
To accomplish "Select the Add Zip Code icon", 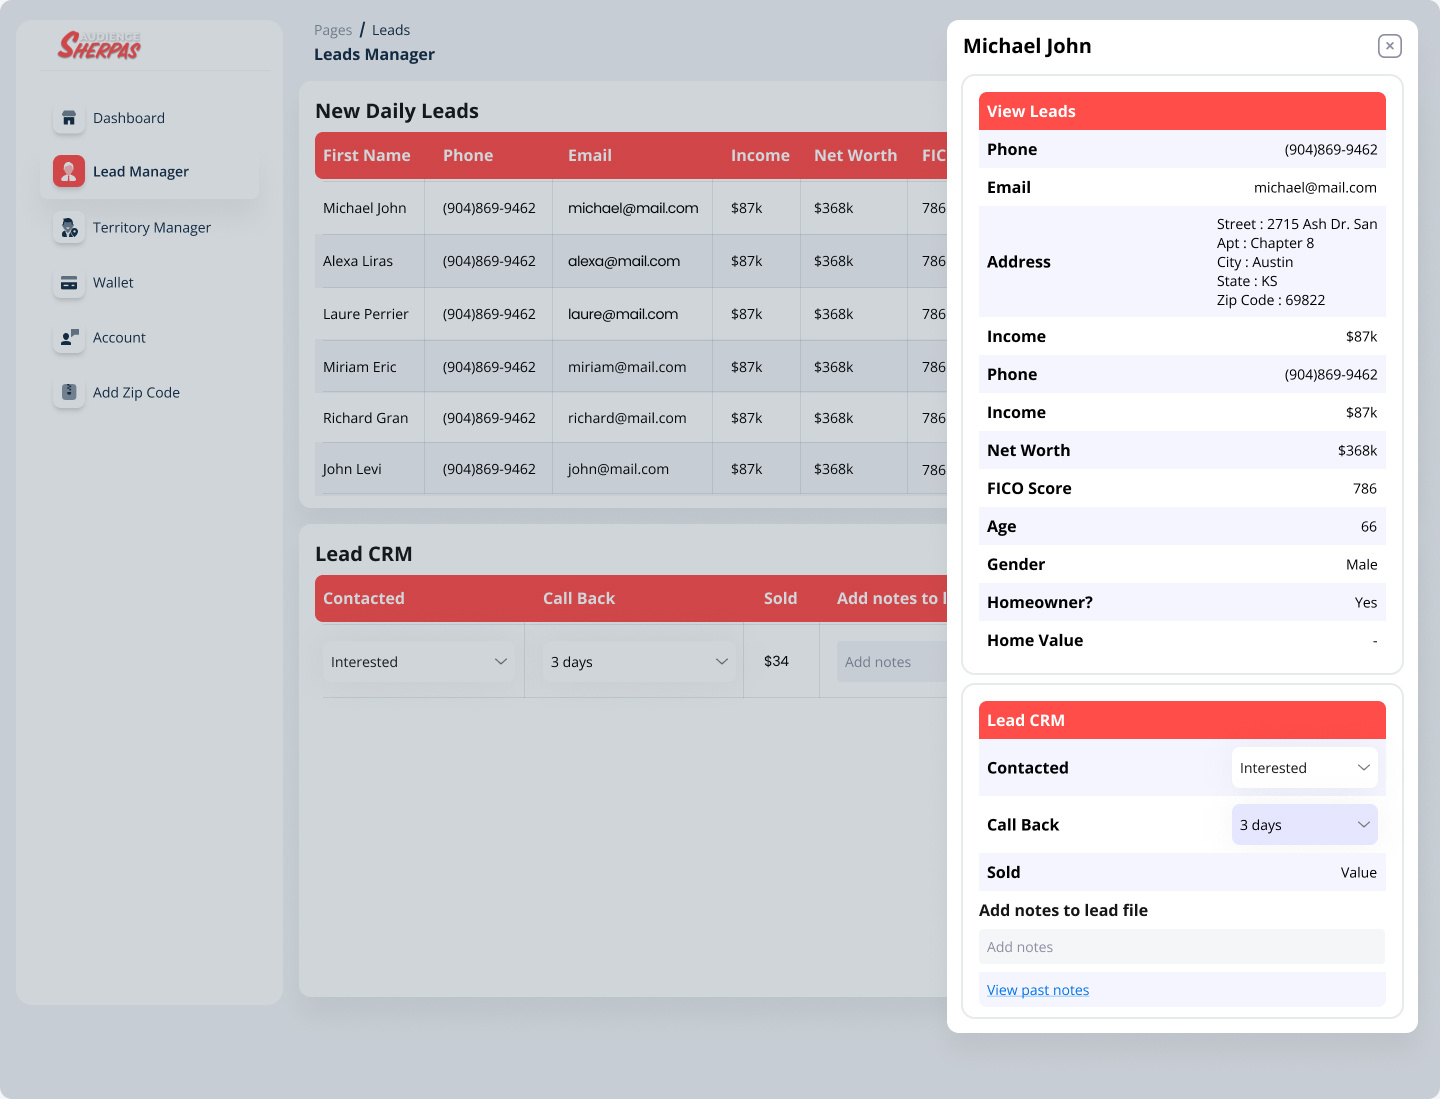I will [68, 393].
